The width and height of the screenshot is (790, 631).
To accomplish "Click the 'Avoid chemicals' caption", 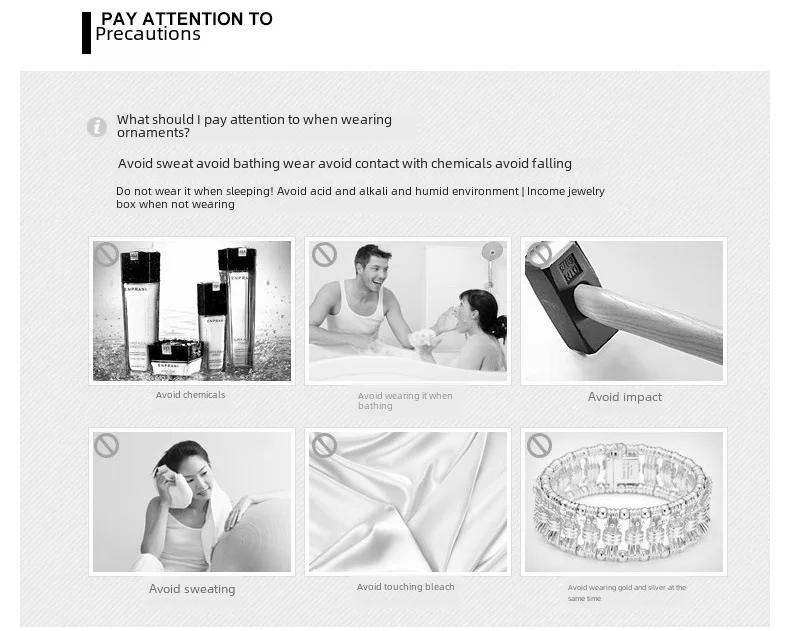I will [x=190, y=395].
